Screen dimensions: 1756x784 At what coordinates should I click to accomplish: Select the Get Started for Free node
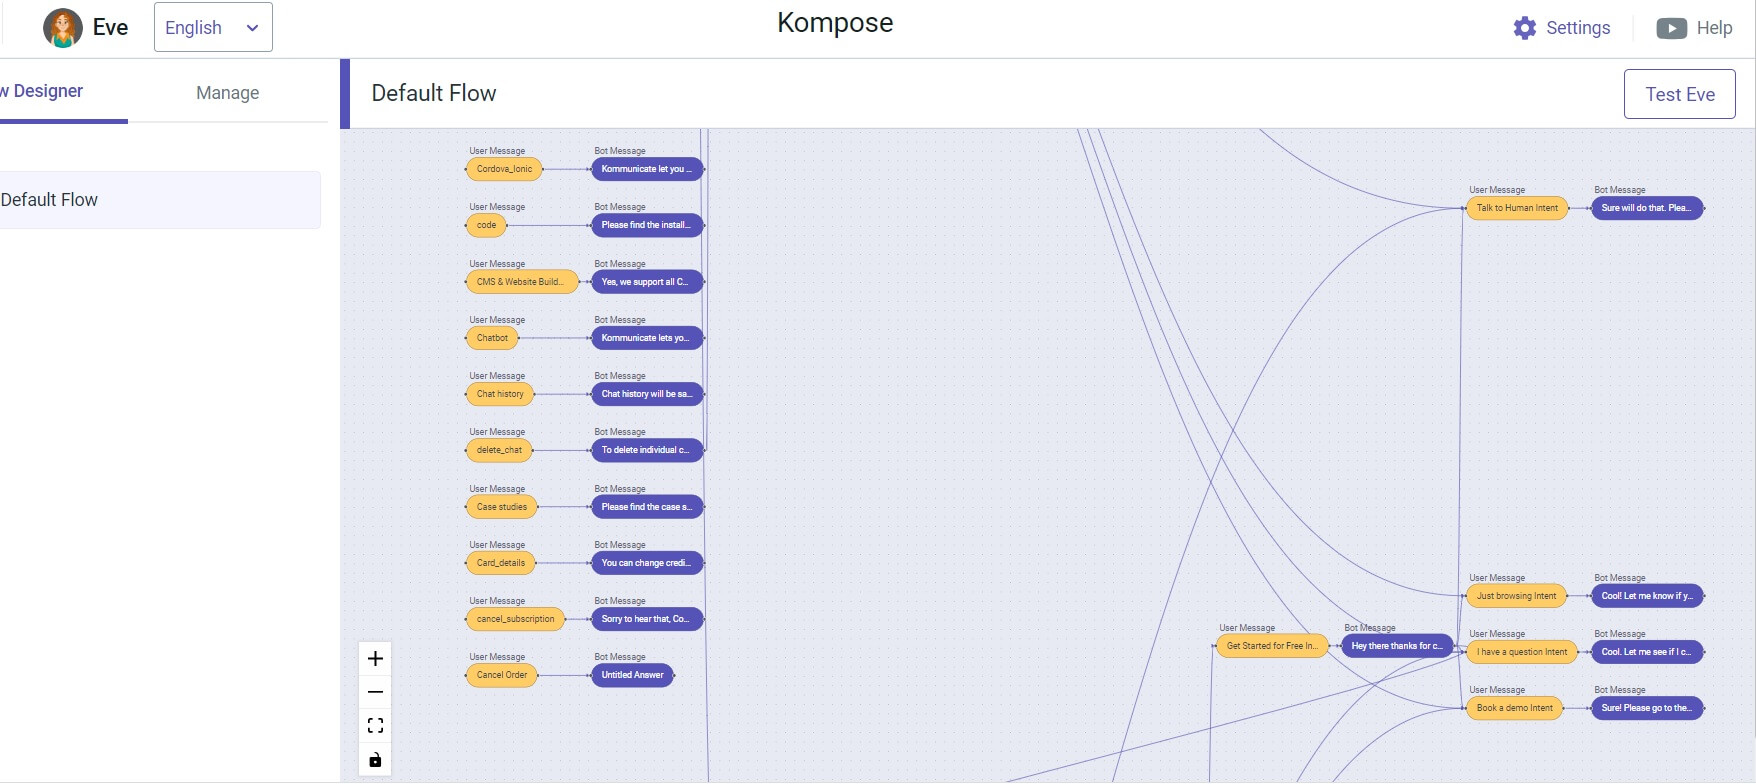(1271, 646)
